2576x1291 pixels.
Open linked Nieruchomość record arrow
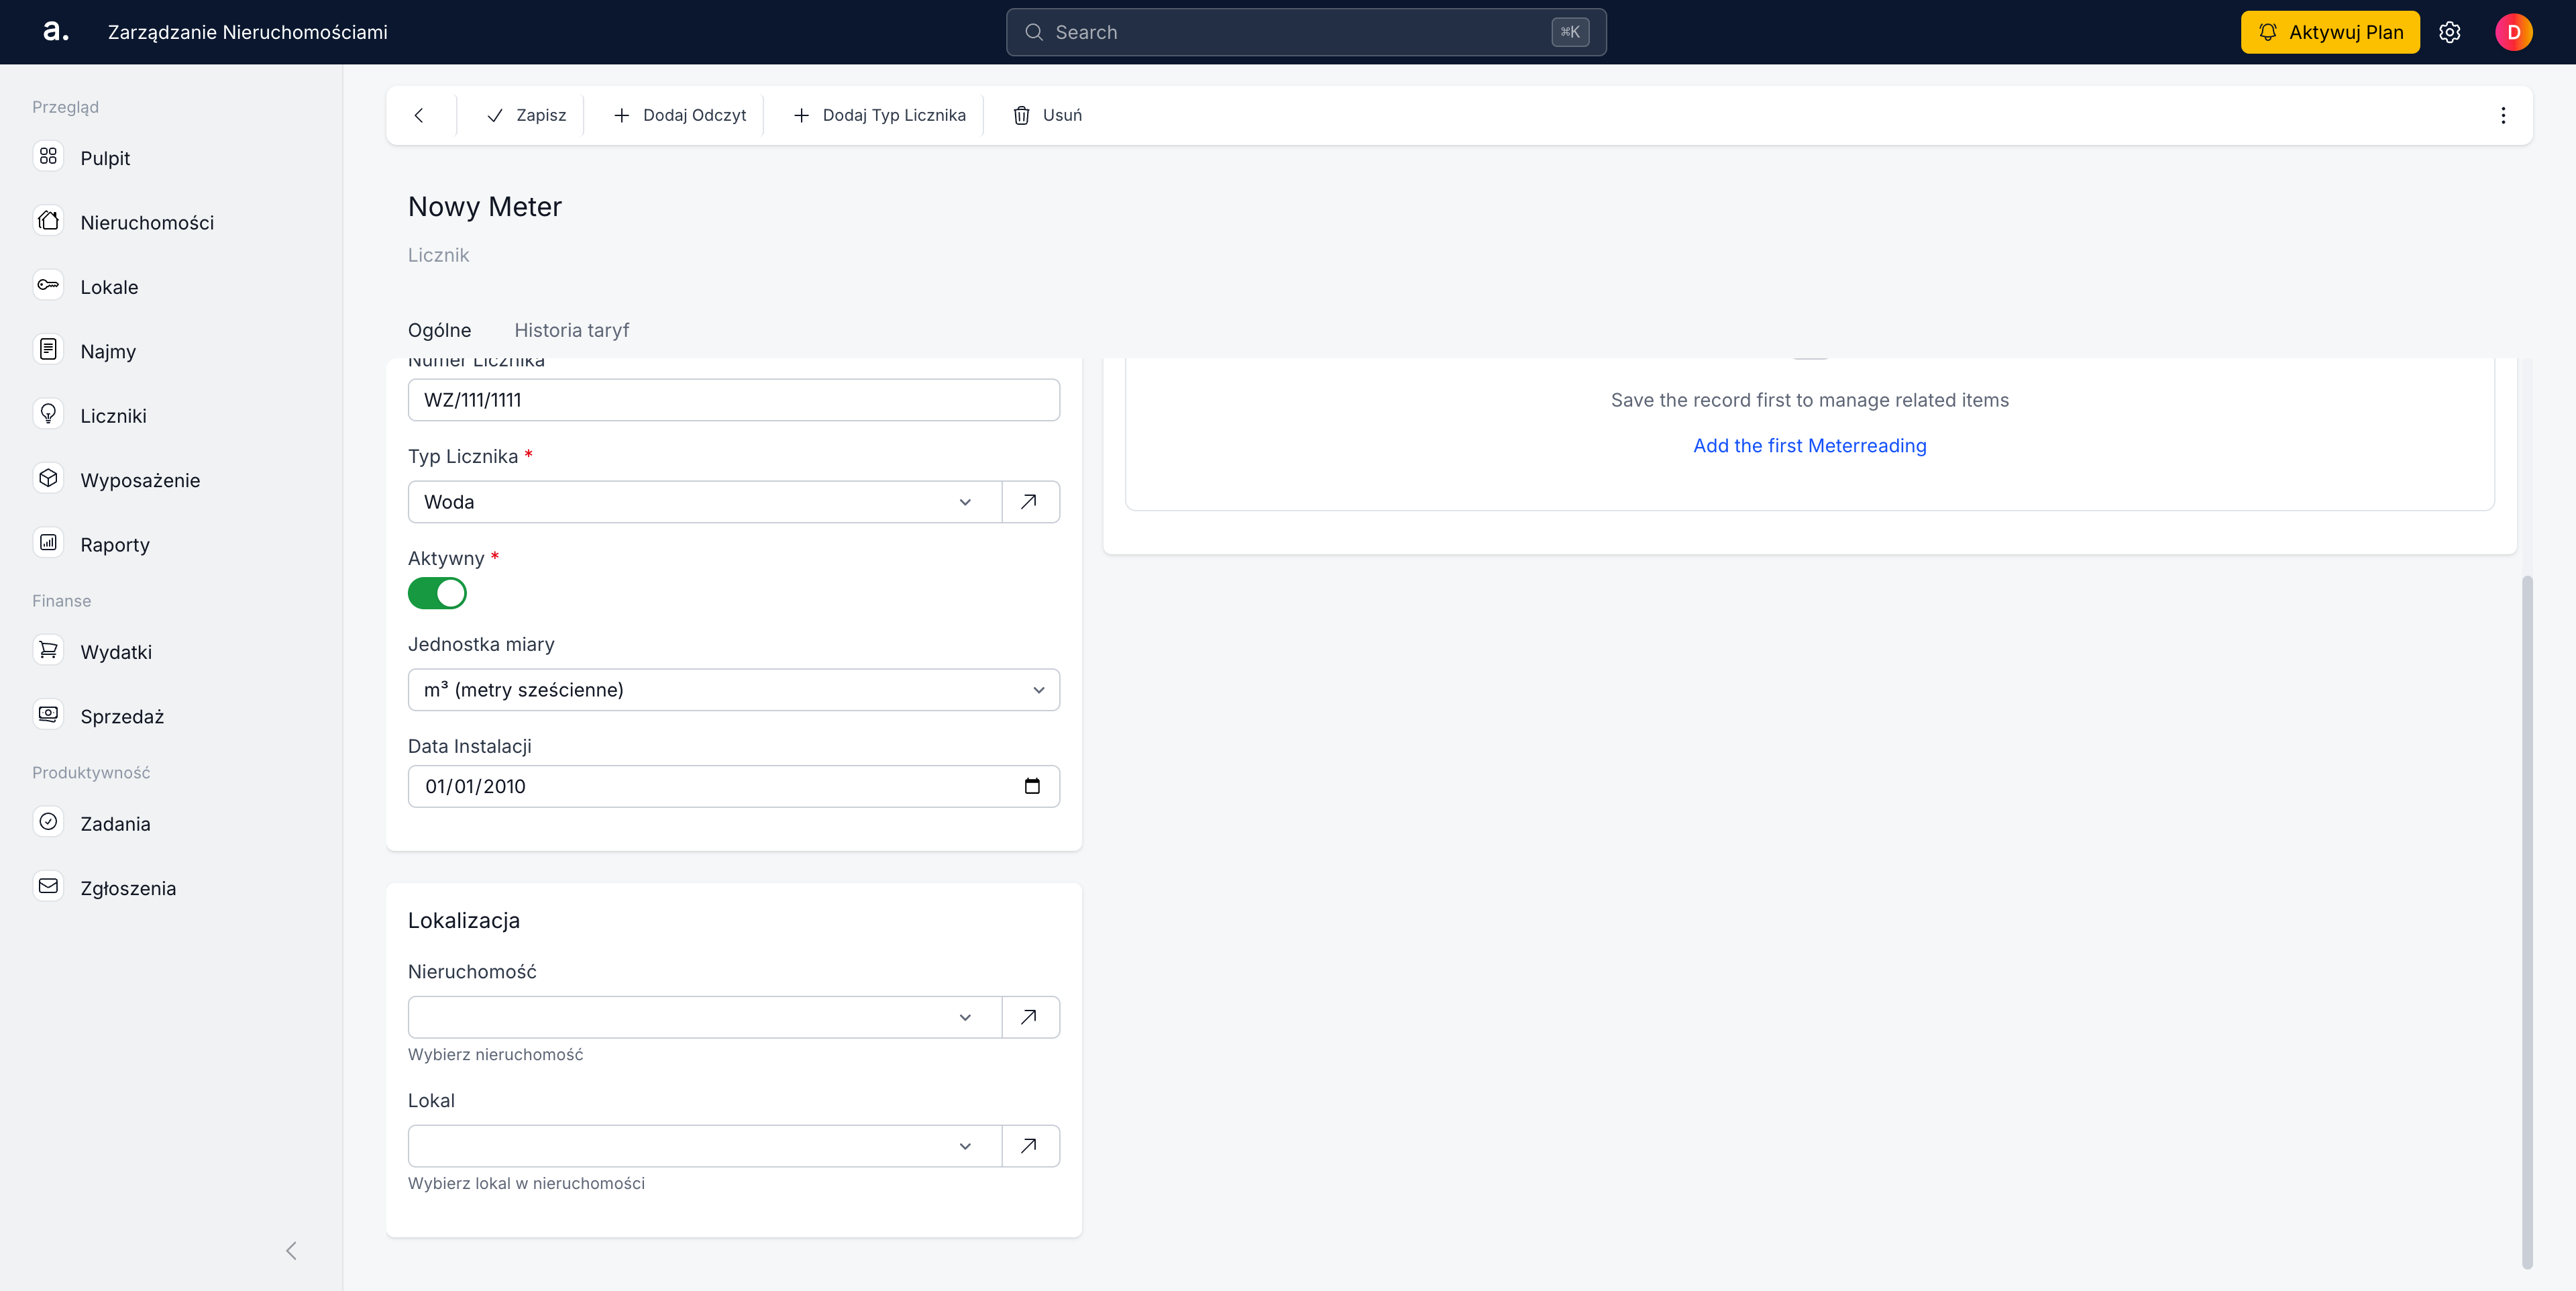pos(1030,1017)
